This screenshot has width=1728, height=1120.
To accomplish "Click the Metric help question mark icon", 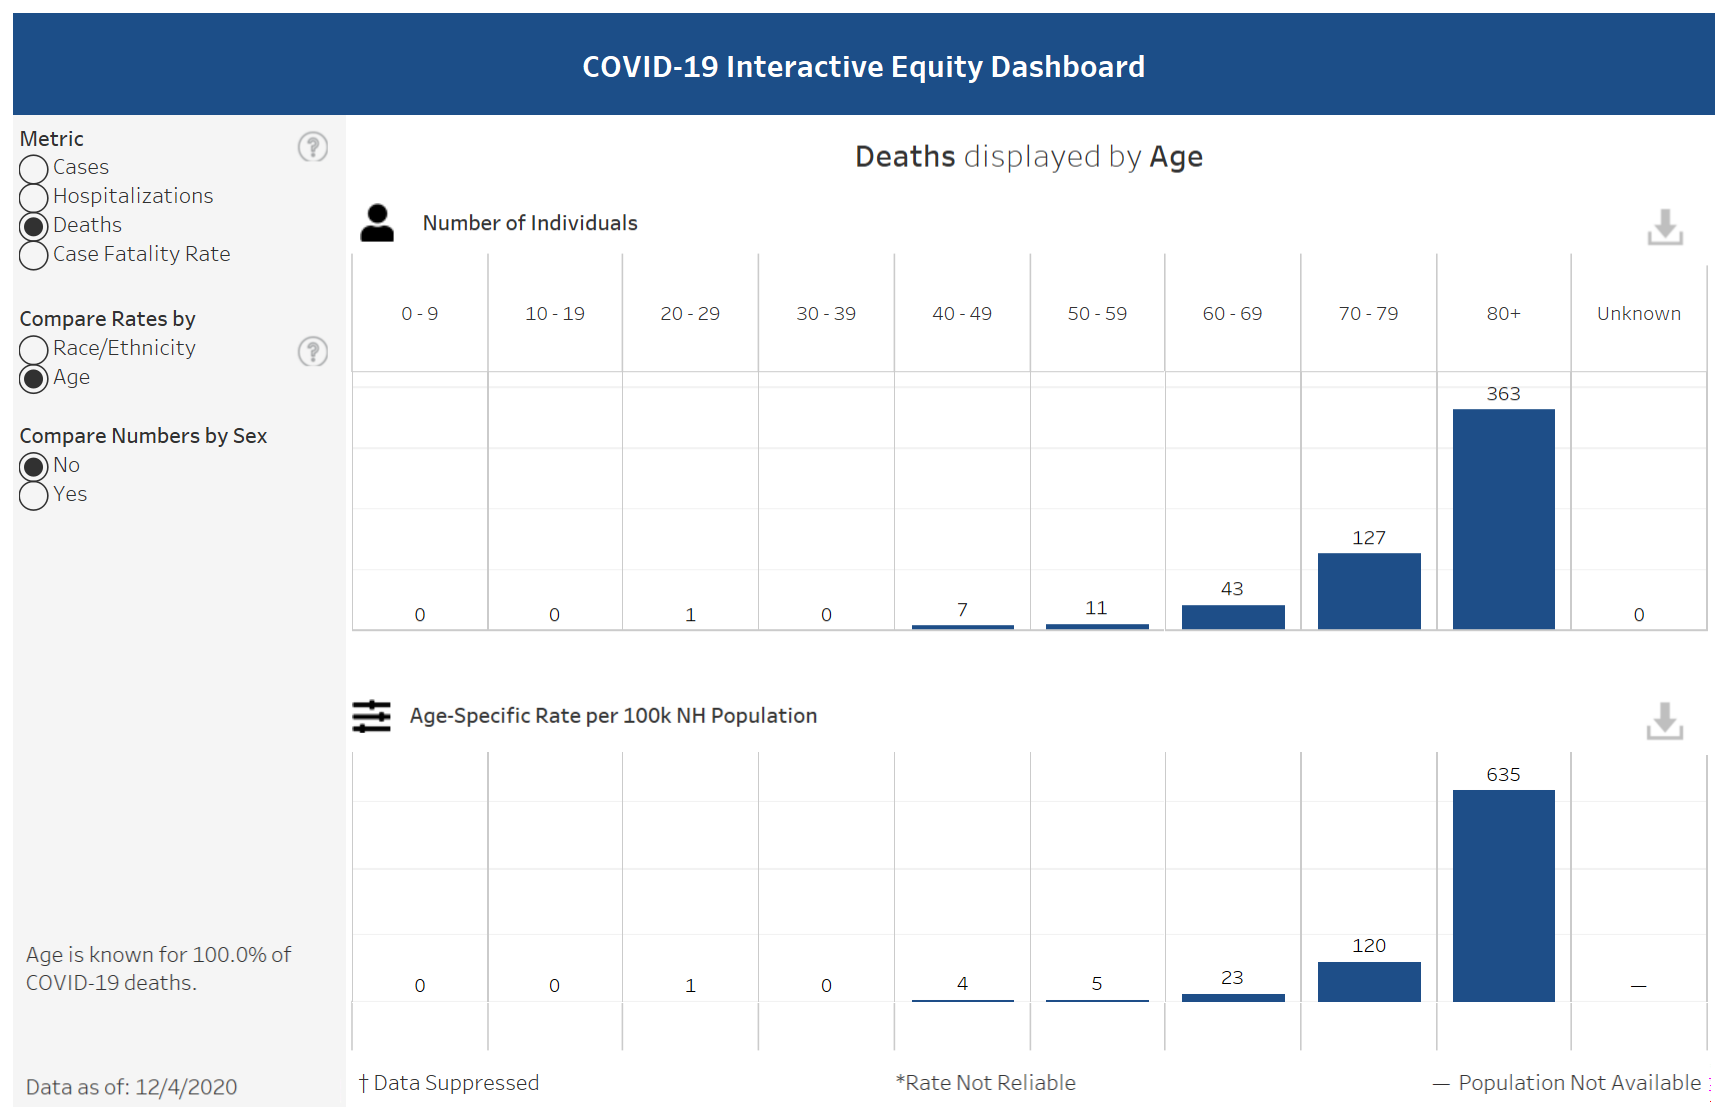I will 312,147.
